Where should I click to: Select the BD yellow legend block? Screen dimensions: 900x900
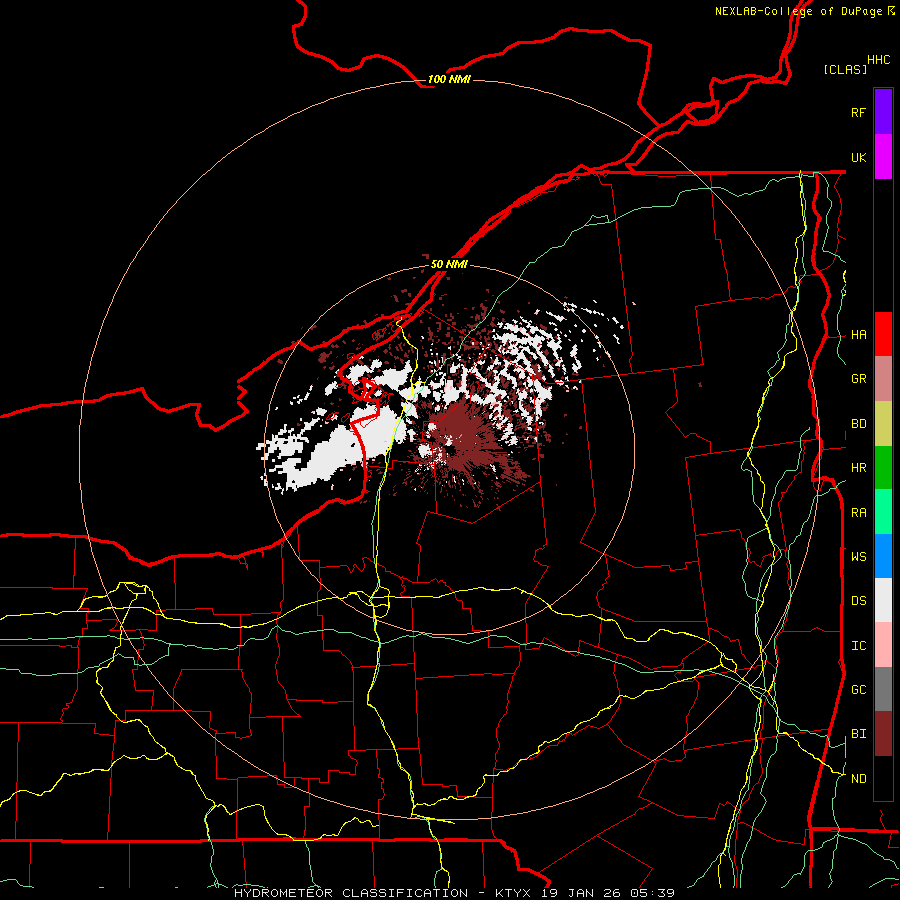click(883, 424)
